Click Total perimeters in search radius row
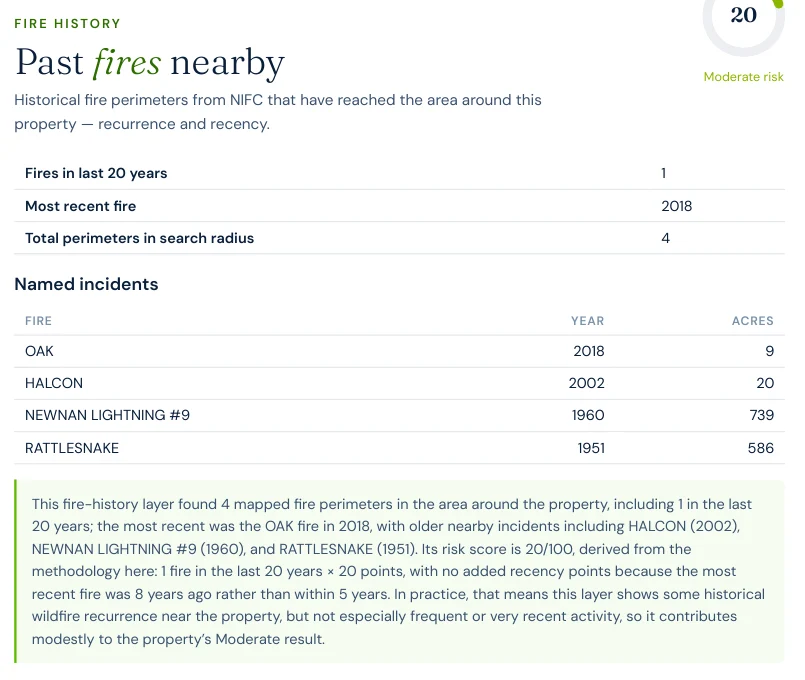The image size is (805, 680). tap(399, 238)
